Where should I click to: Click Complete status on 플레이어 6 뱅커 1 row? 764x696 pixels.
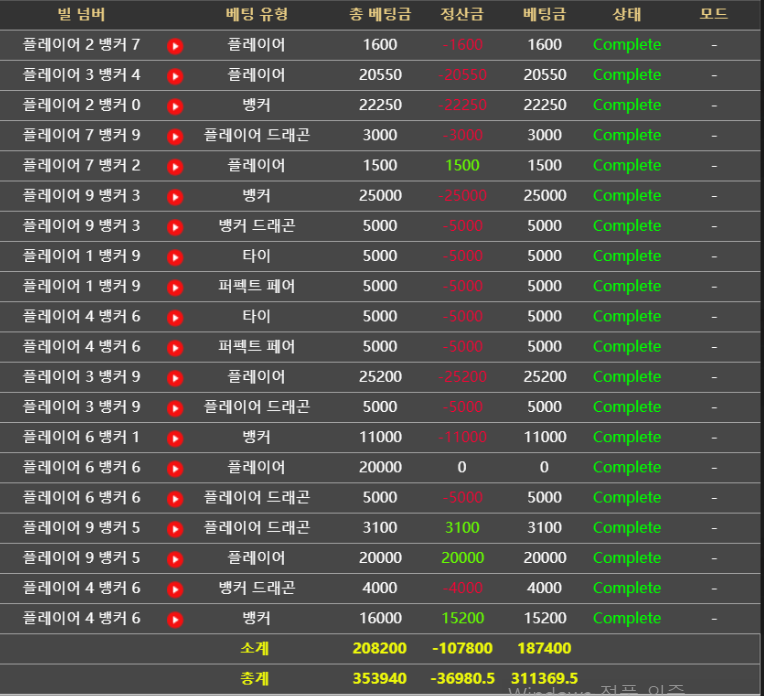tap(627, 437)
